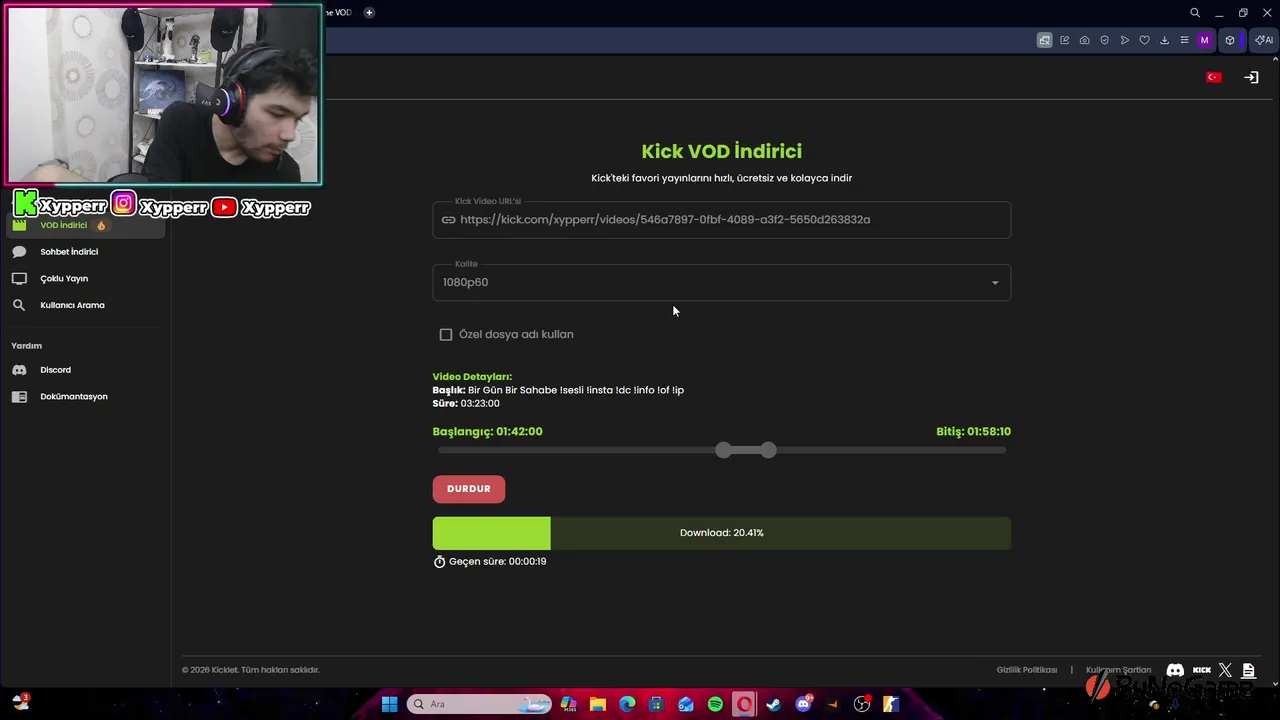The height and width of the screenshot is (720, 1280).
Task: Open Sohbet İndirici in sidebar
Action: click(85, 252)
